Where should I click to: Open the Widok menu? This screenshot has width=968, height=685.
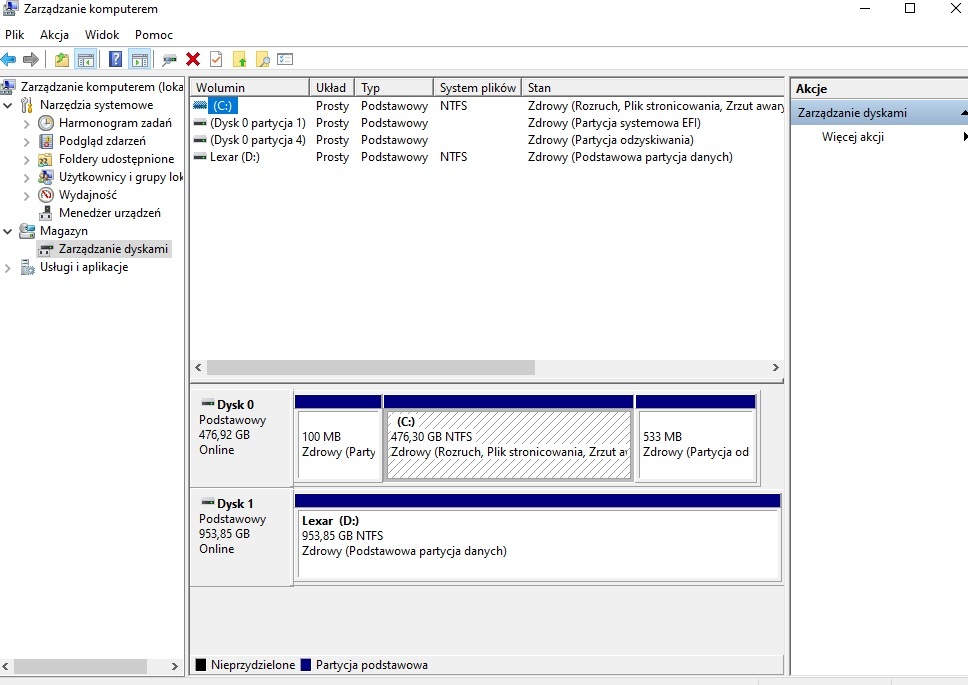102,35
